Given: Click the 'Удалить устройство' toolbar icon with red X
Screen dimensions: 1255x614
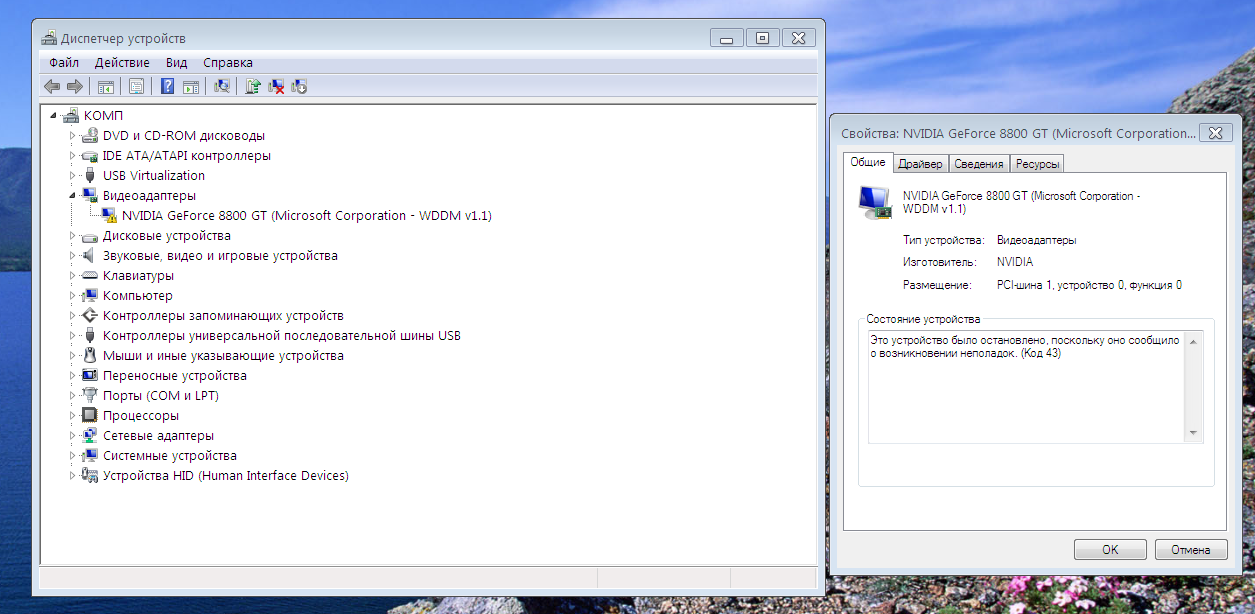Looking at the screenshot, I should click(277, 86).
